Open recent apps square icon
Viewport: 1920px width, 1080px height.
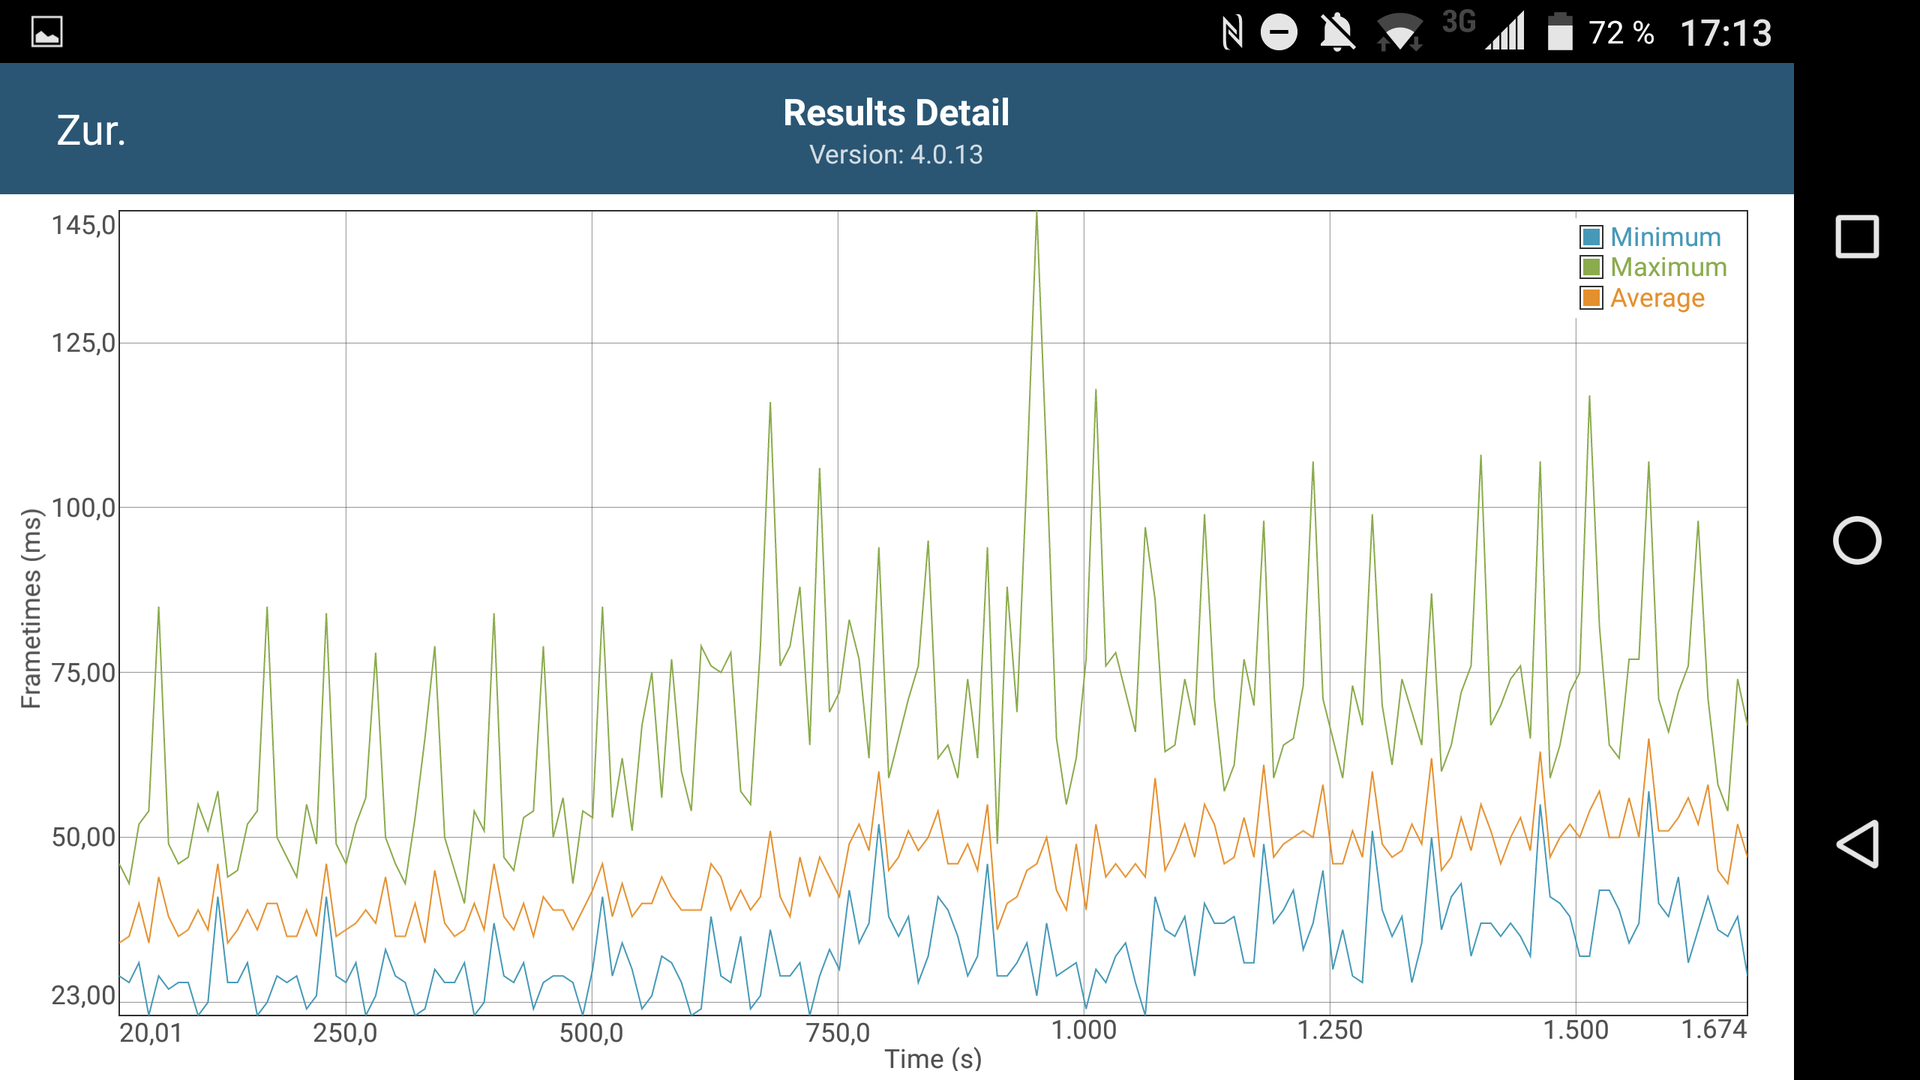pyautogui.click(x=1857, y=237)
